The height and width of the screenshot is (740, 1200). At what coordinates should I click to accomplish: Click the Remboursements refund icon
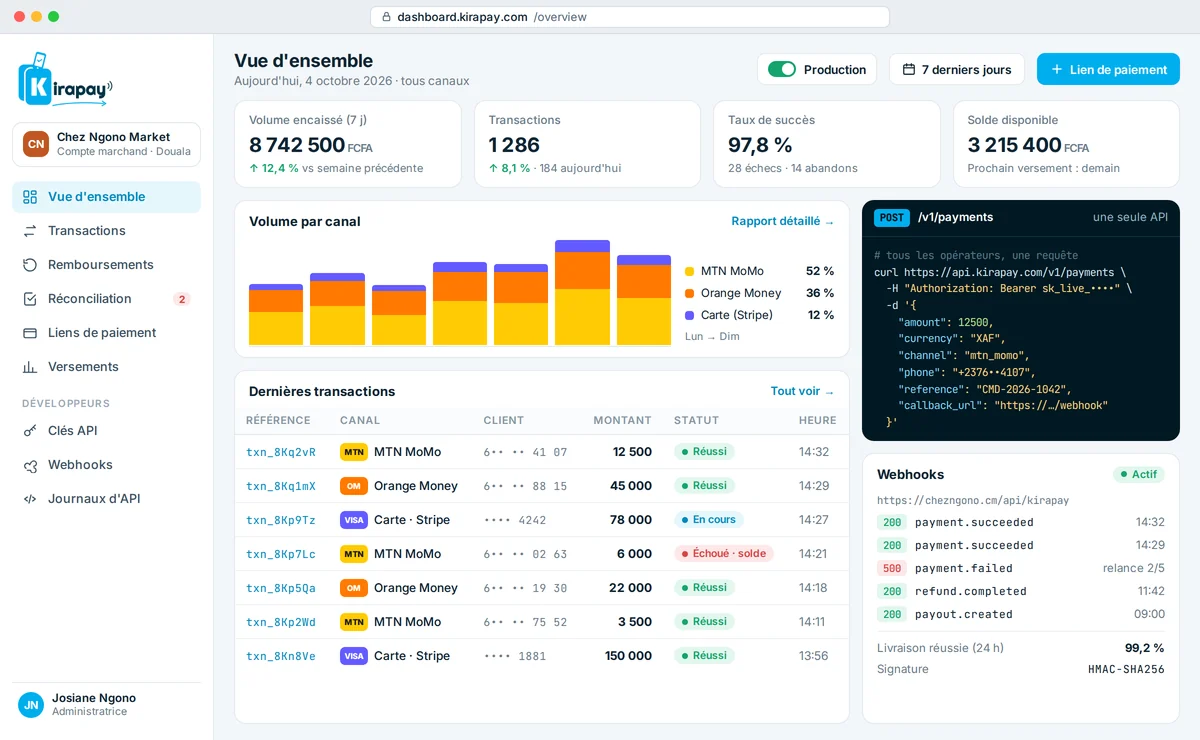30,265
